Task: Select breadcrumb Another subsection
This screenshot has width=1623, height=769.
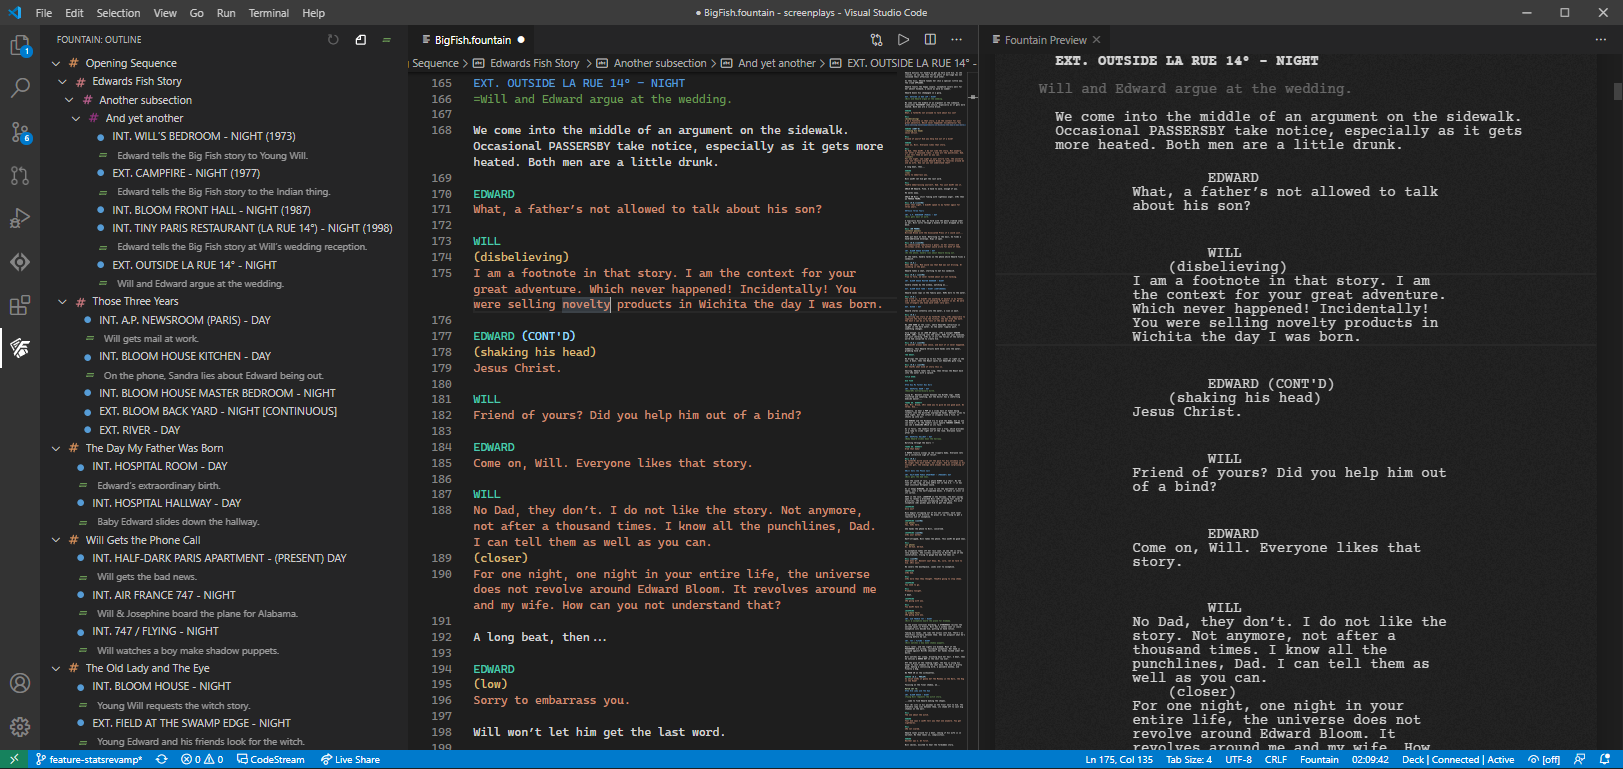Action: (x=660, y=63)
